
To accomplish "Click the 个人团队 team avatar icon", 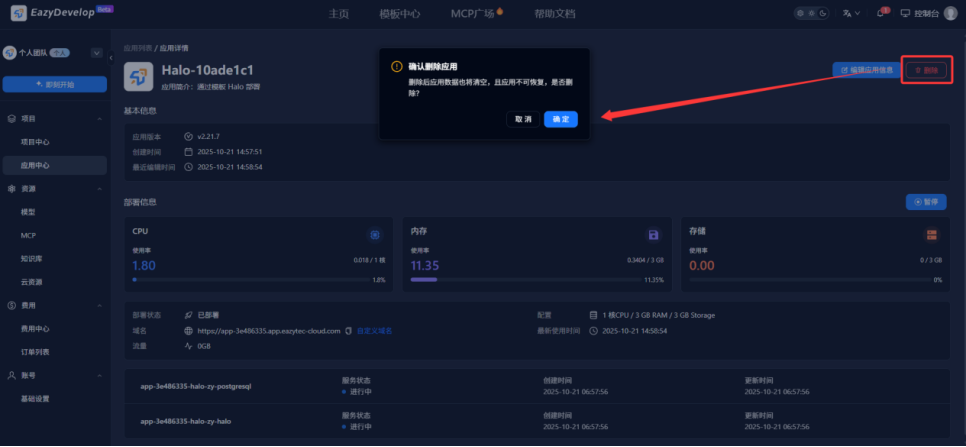I will pos(10,53).
